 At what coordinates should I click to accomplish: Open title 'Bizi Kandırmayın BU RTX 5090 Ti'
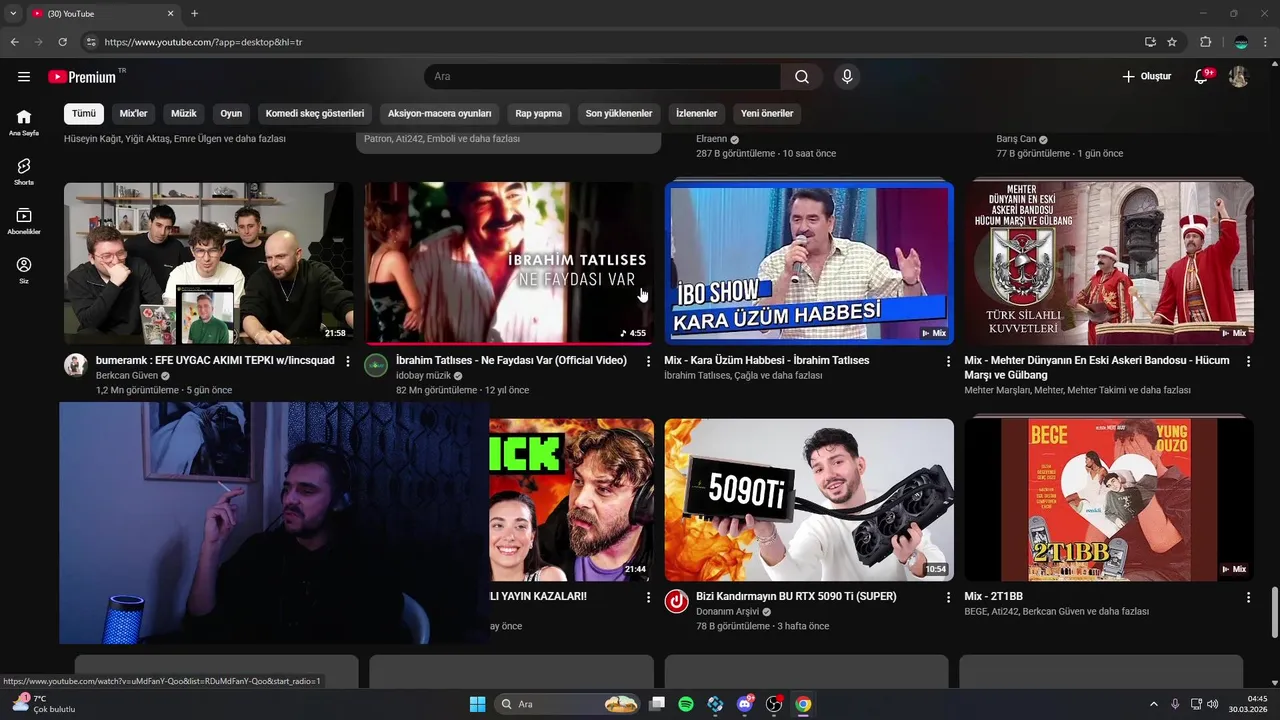pos(796,596)
